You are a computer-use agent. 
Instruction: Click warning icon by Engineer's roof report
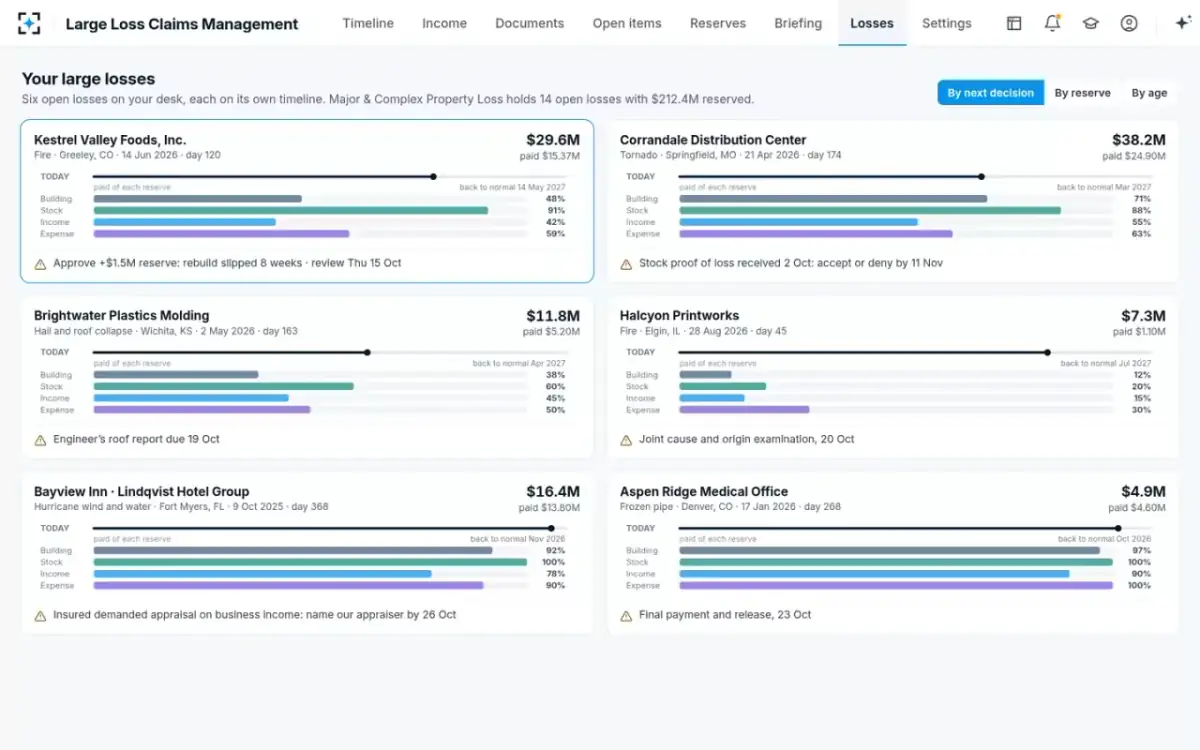(40, 440)
